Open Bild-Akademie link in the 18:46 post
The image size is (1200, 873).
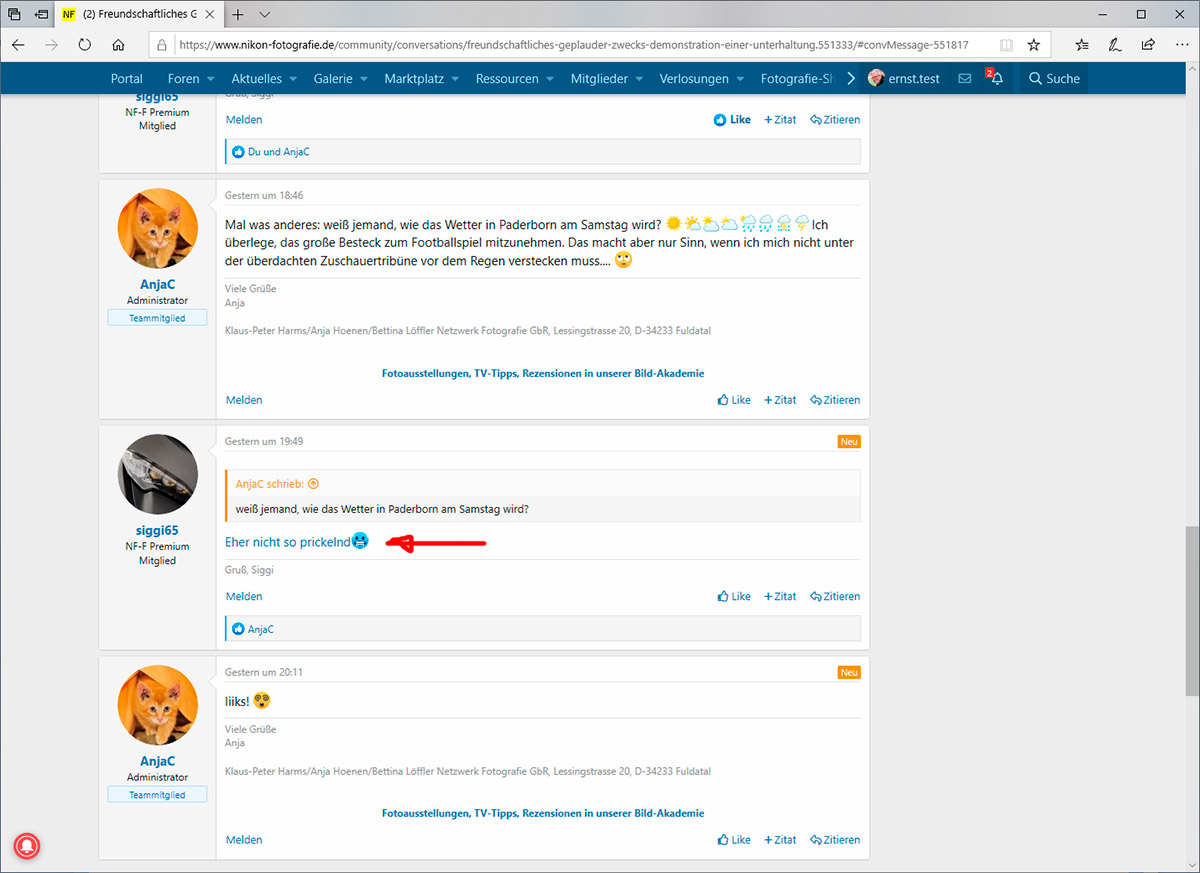543,373
